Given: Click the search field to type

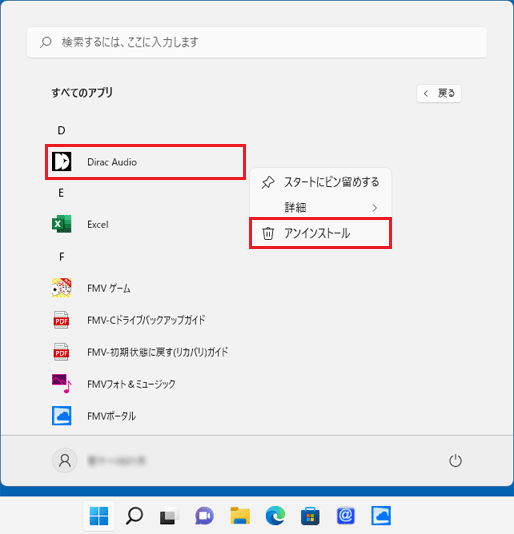Looking at the screenshot, I should 257,42.
